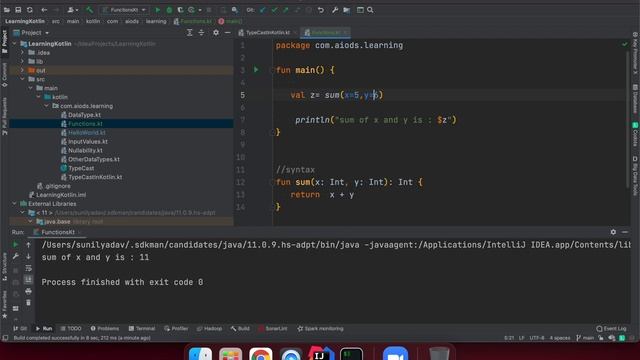Click the Project Structure toolbar icon
The image size is (640, 360).
click(x=347, y=10)
